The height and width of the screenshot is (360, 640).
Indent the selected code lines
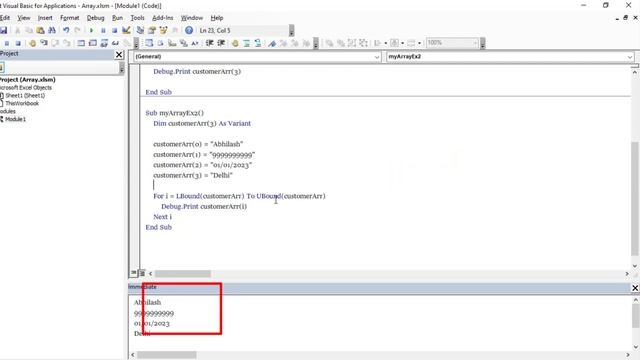click(209, 43)
